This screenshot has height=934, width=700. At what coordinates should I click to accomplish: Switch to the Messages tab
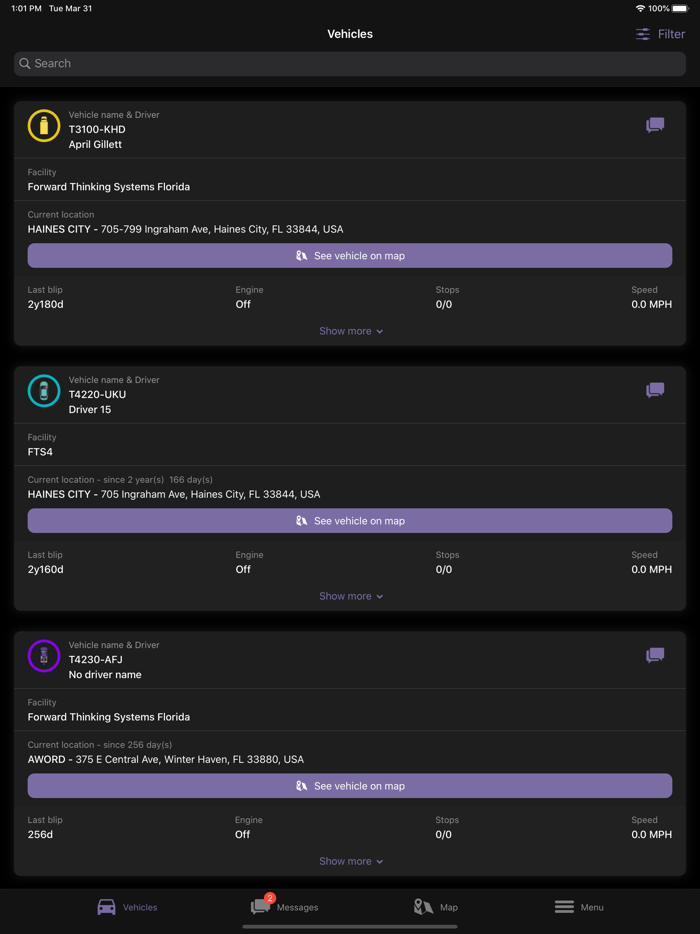[x=284, y=907]
